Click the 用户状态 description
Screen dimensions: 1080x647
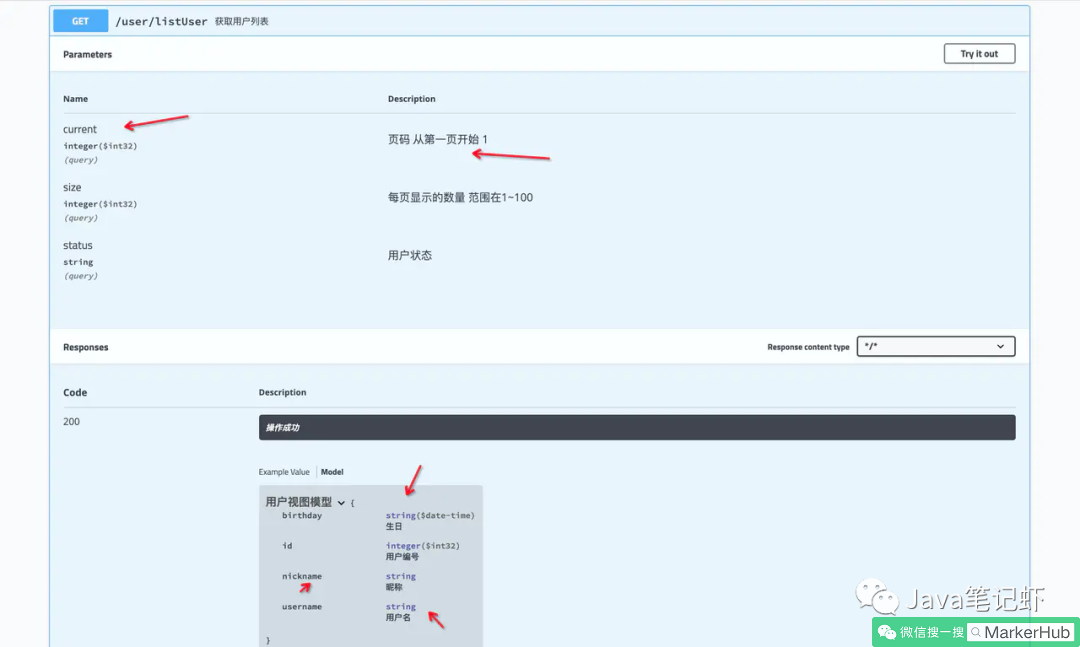point(410,255)
